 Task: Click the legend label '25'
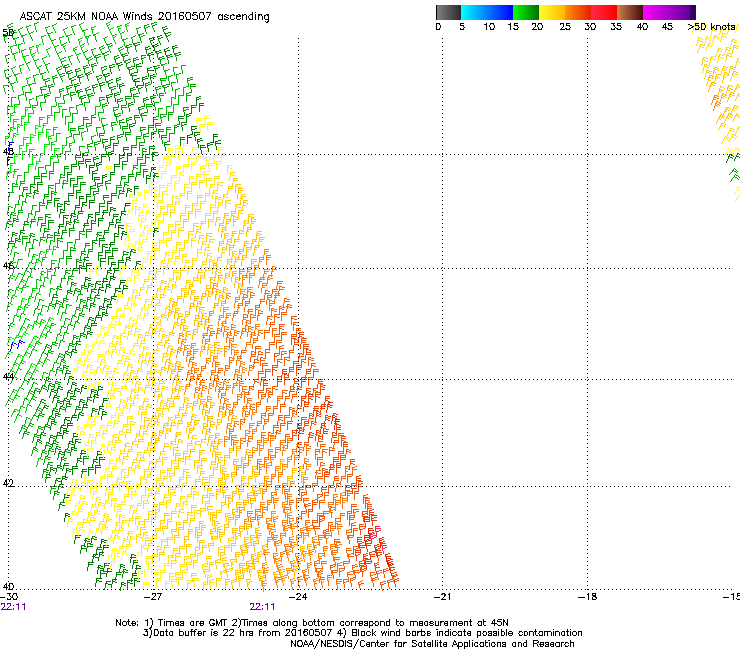[x=565, y=27]
